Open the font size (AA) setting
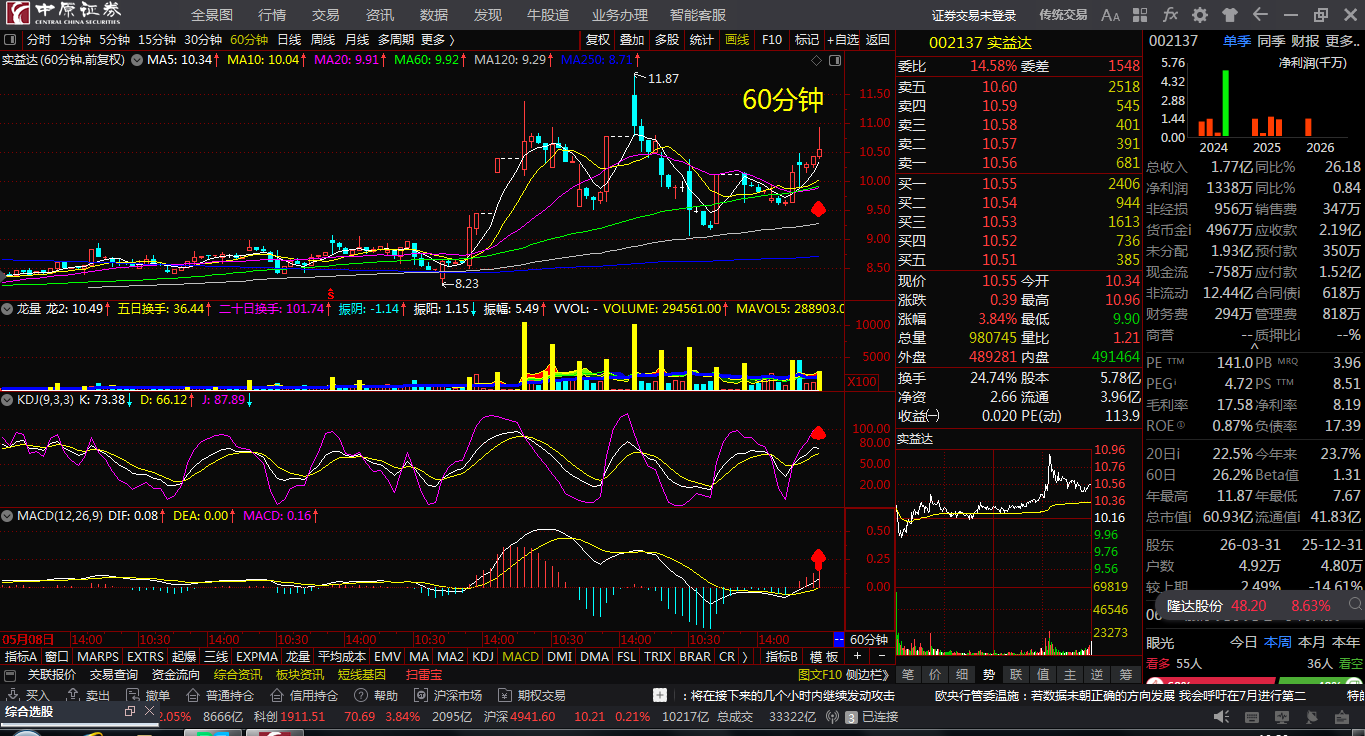The image size is (1365, 736). 1111,15
